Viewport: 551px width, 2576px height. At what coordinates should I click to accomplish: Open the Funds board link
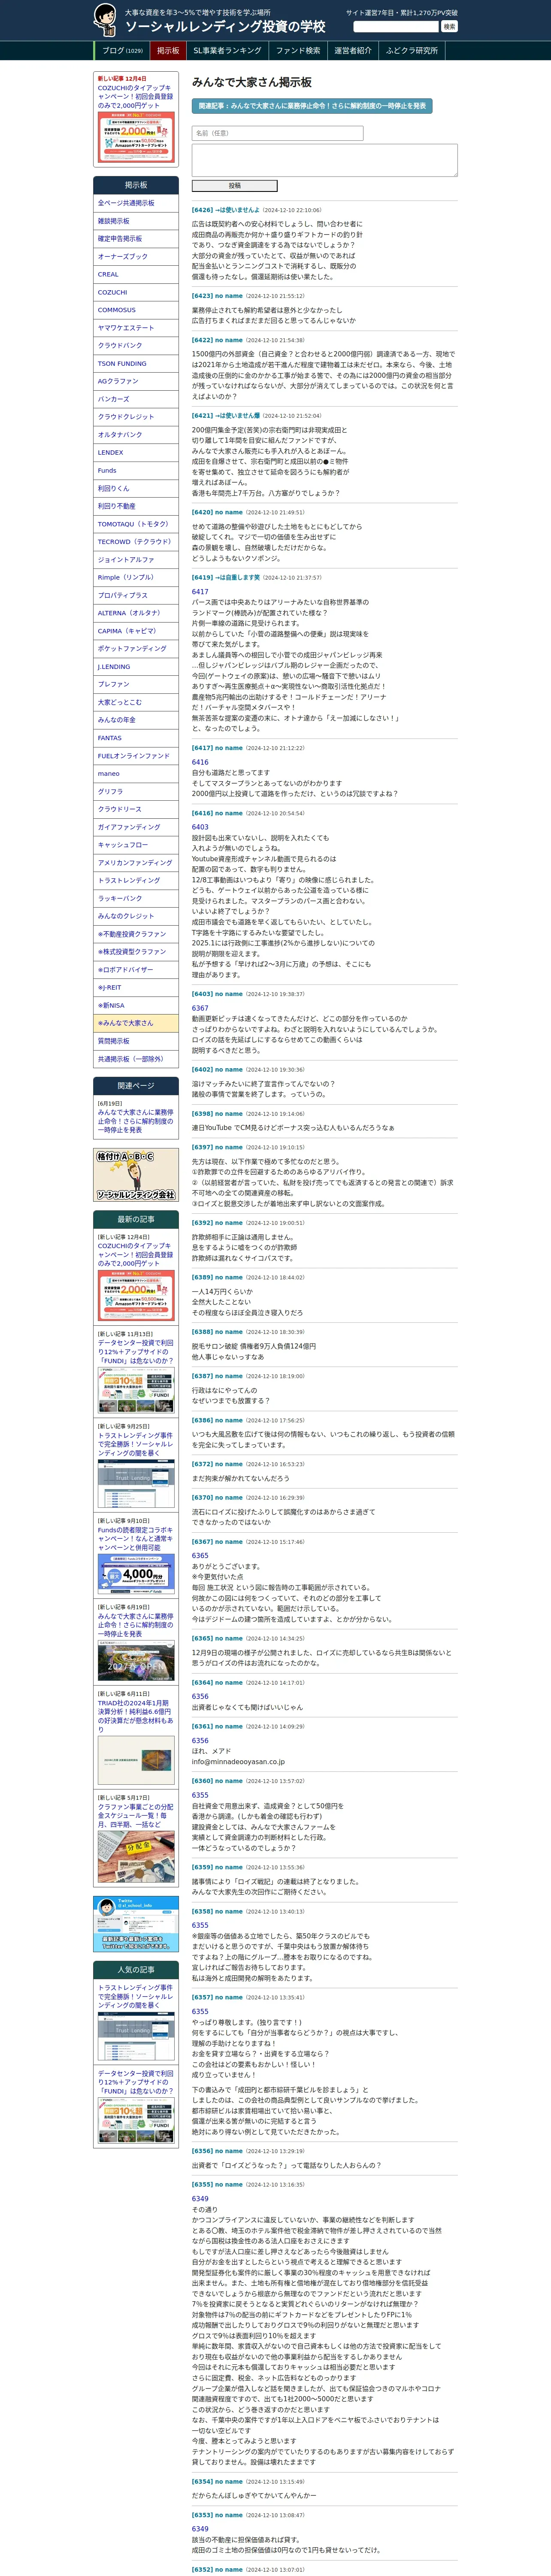(x=136, y=471)
